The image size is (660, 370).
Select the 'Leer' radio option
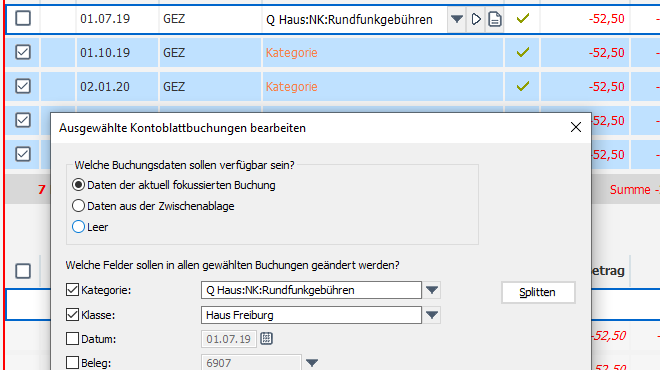click(78, 227)
